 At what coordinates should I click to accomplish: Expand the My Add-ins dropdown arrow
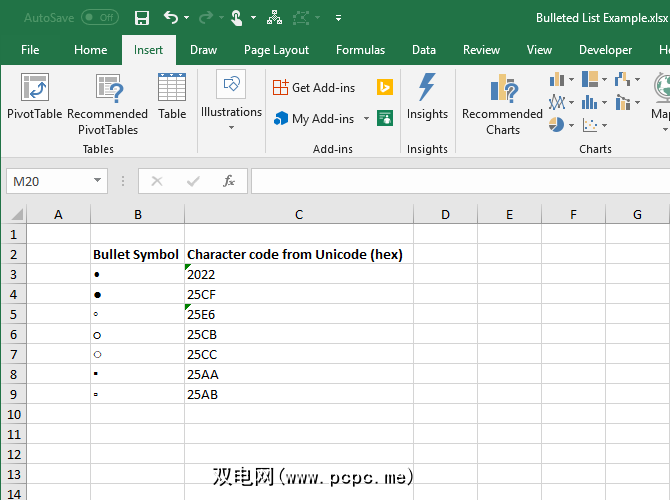coord(366,119)
